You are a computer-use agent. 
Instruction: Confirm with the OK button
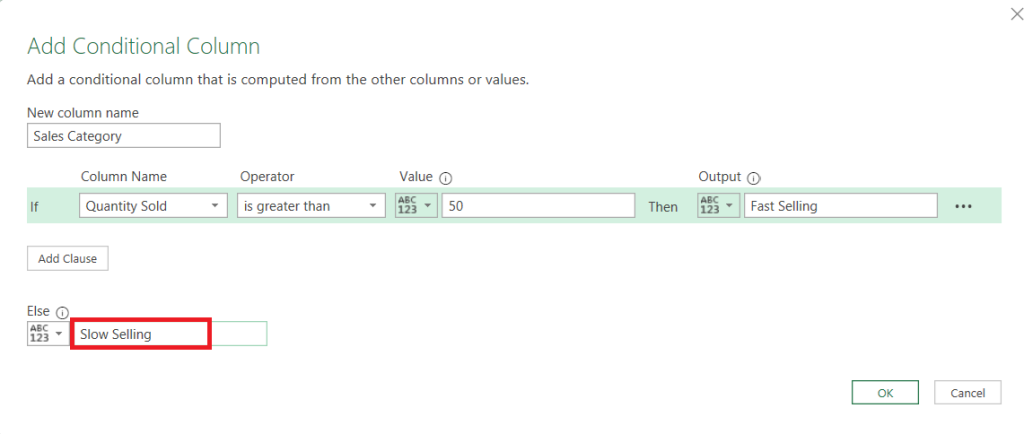(885, 393)
